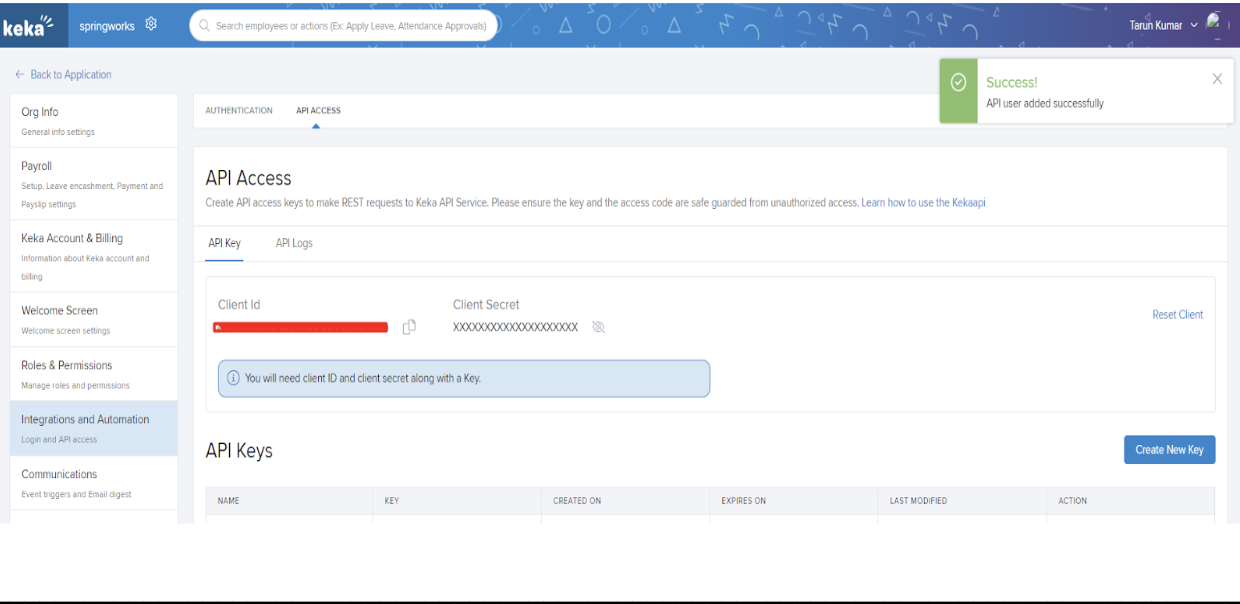Viewport: 1240px width, 604px height.
Task: Click the user profile avatar
Action: 1216,22
